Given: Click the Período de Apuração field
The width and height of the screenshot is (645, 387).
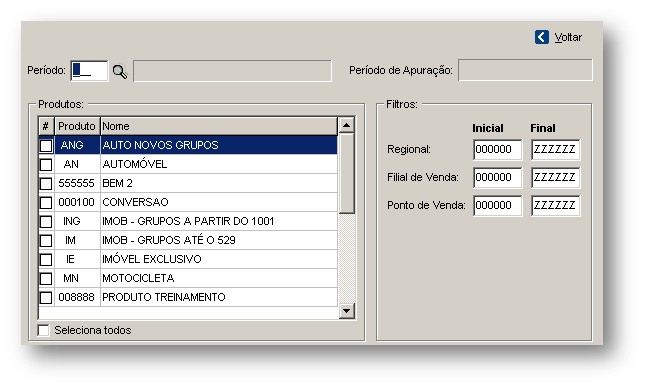Looking at the screenshot, I should click(x=525, y=70).
